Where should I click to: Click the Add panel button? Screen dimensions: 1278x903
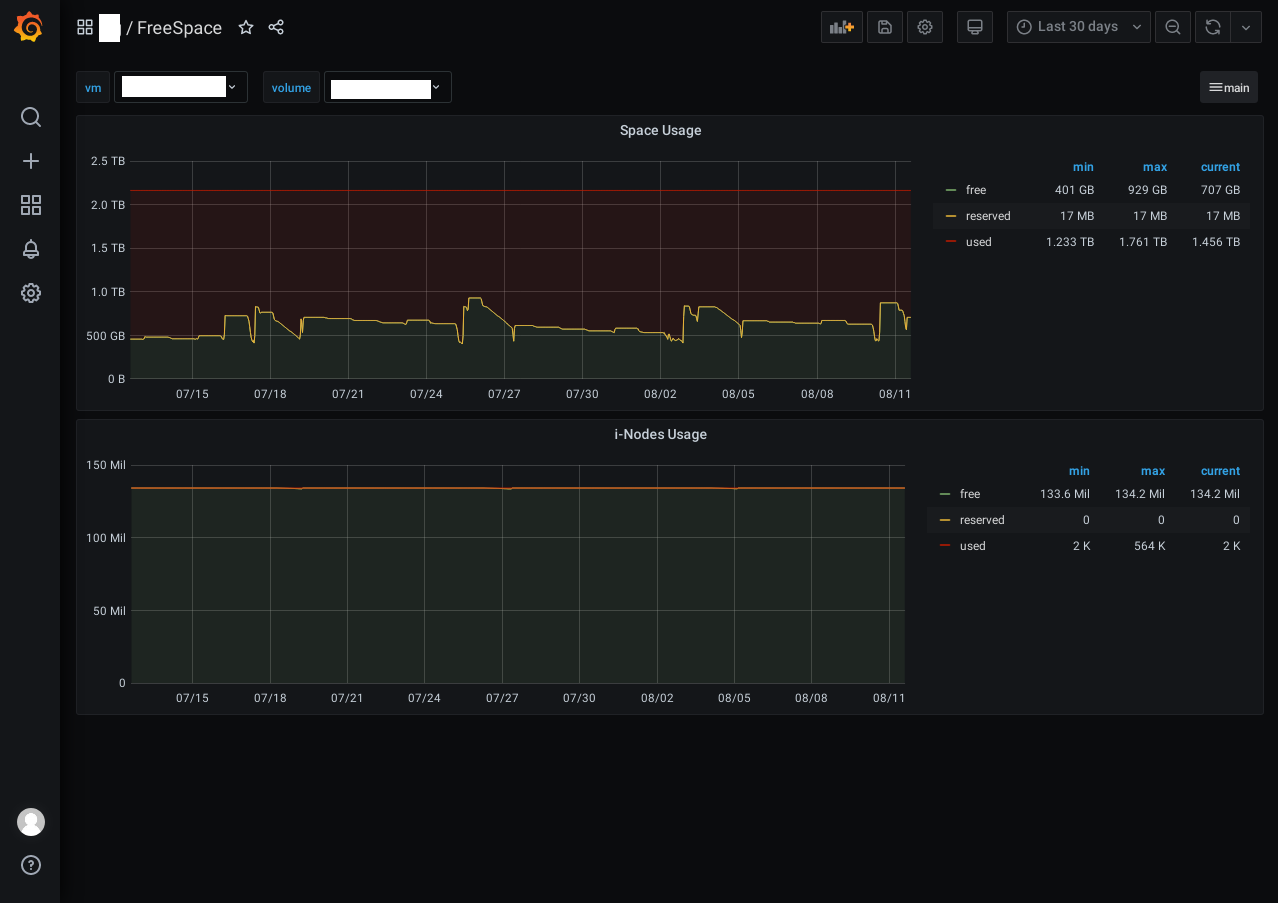841,27
